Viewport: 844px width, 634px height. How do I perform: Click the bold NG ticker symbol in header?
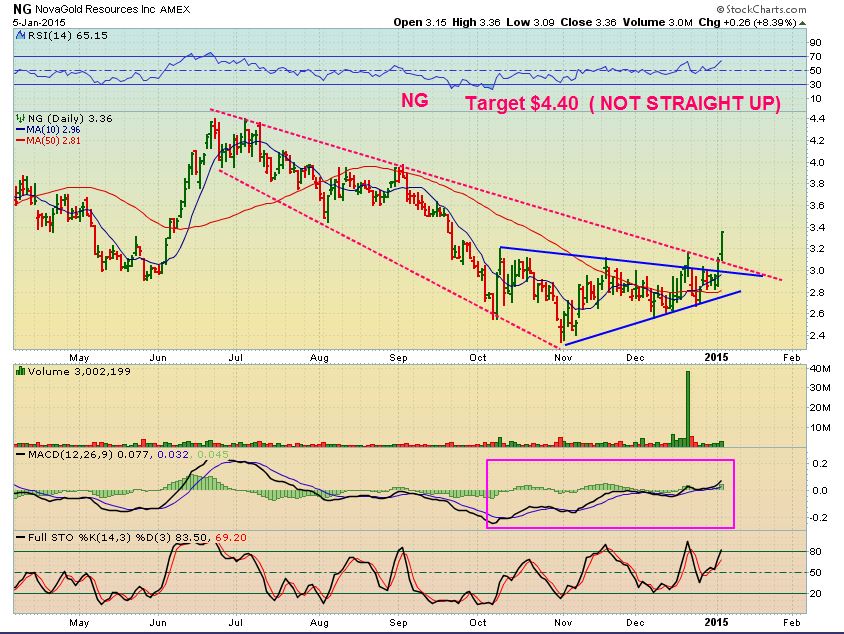22,9
